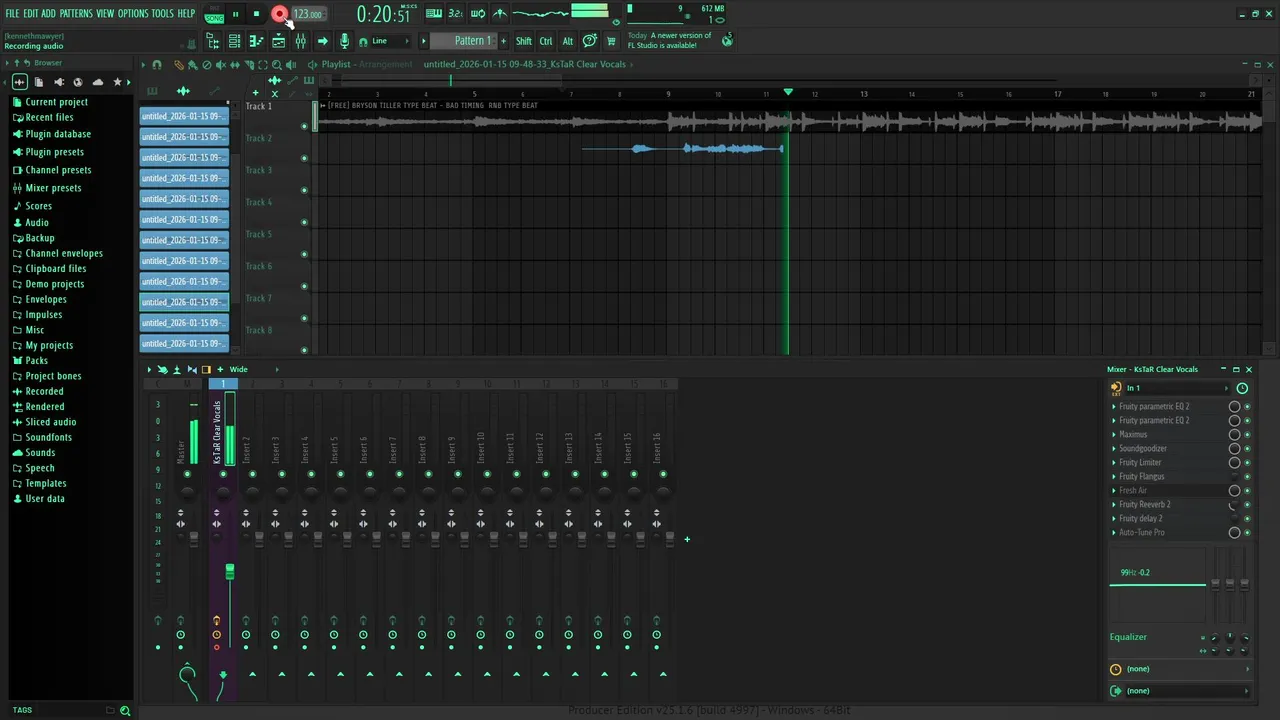Screen dimensions: 1280x720
Task: Click the microphone recording icon
Action: pos(344,41)
